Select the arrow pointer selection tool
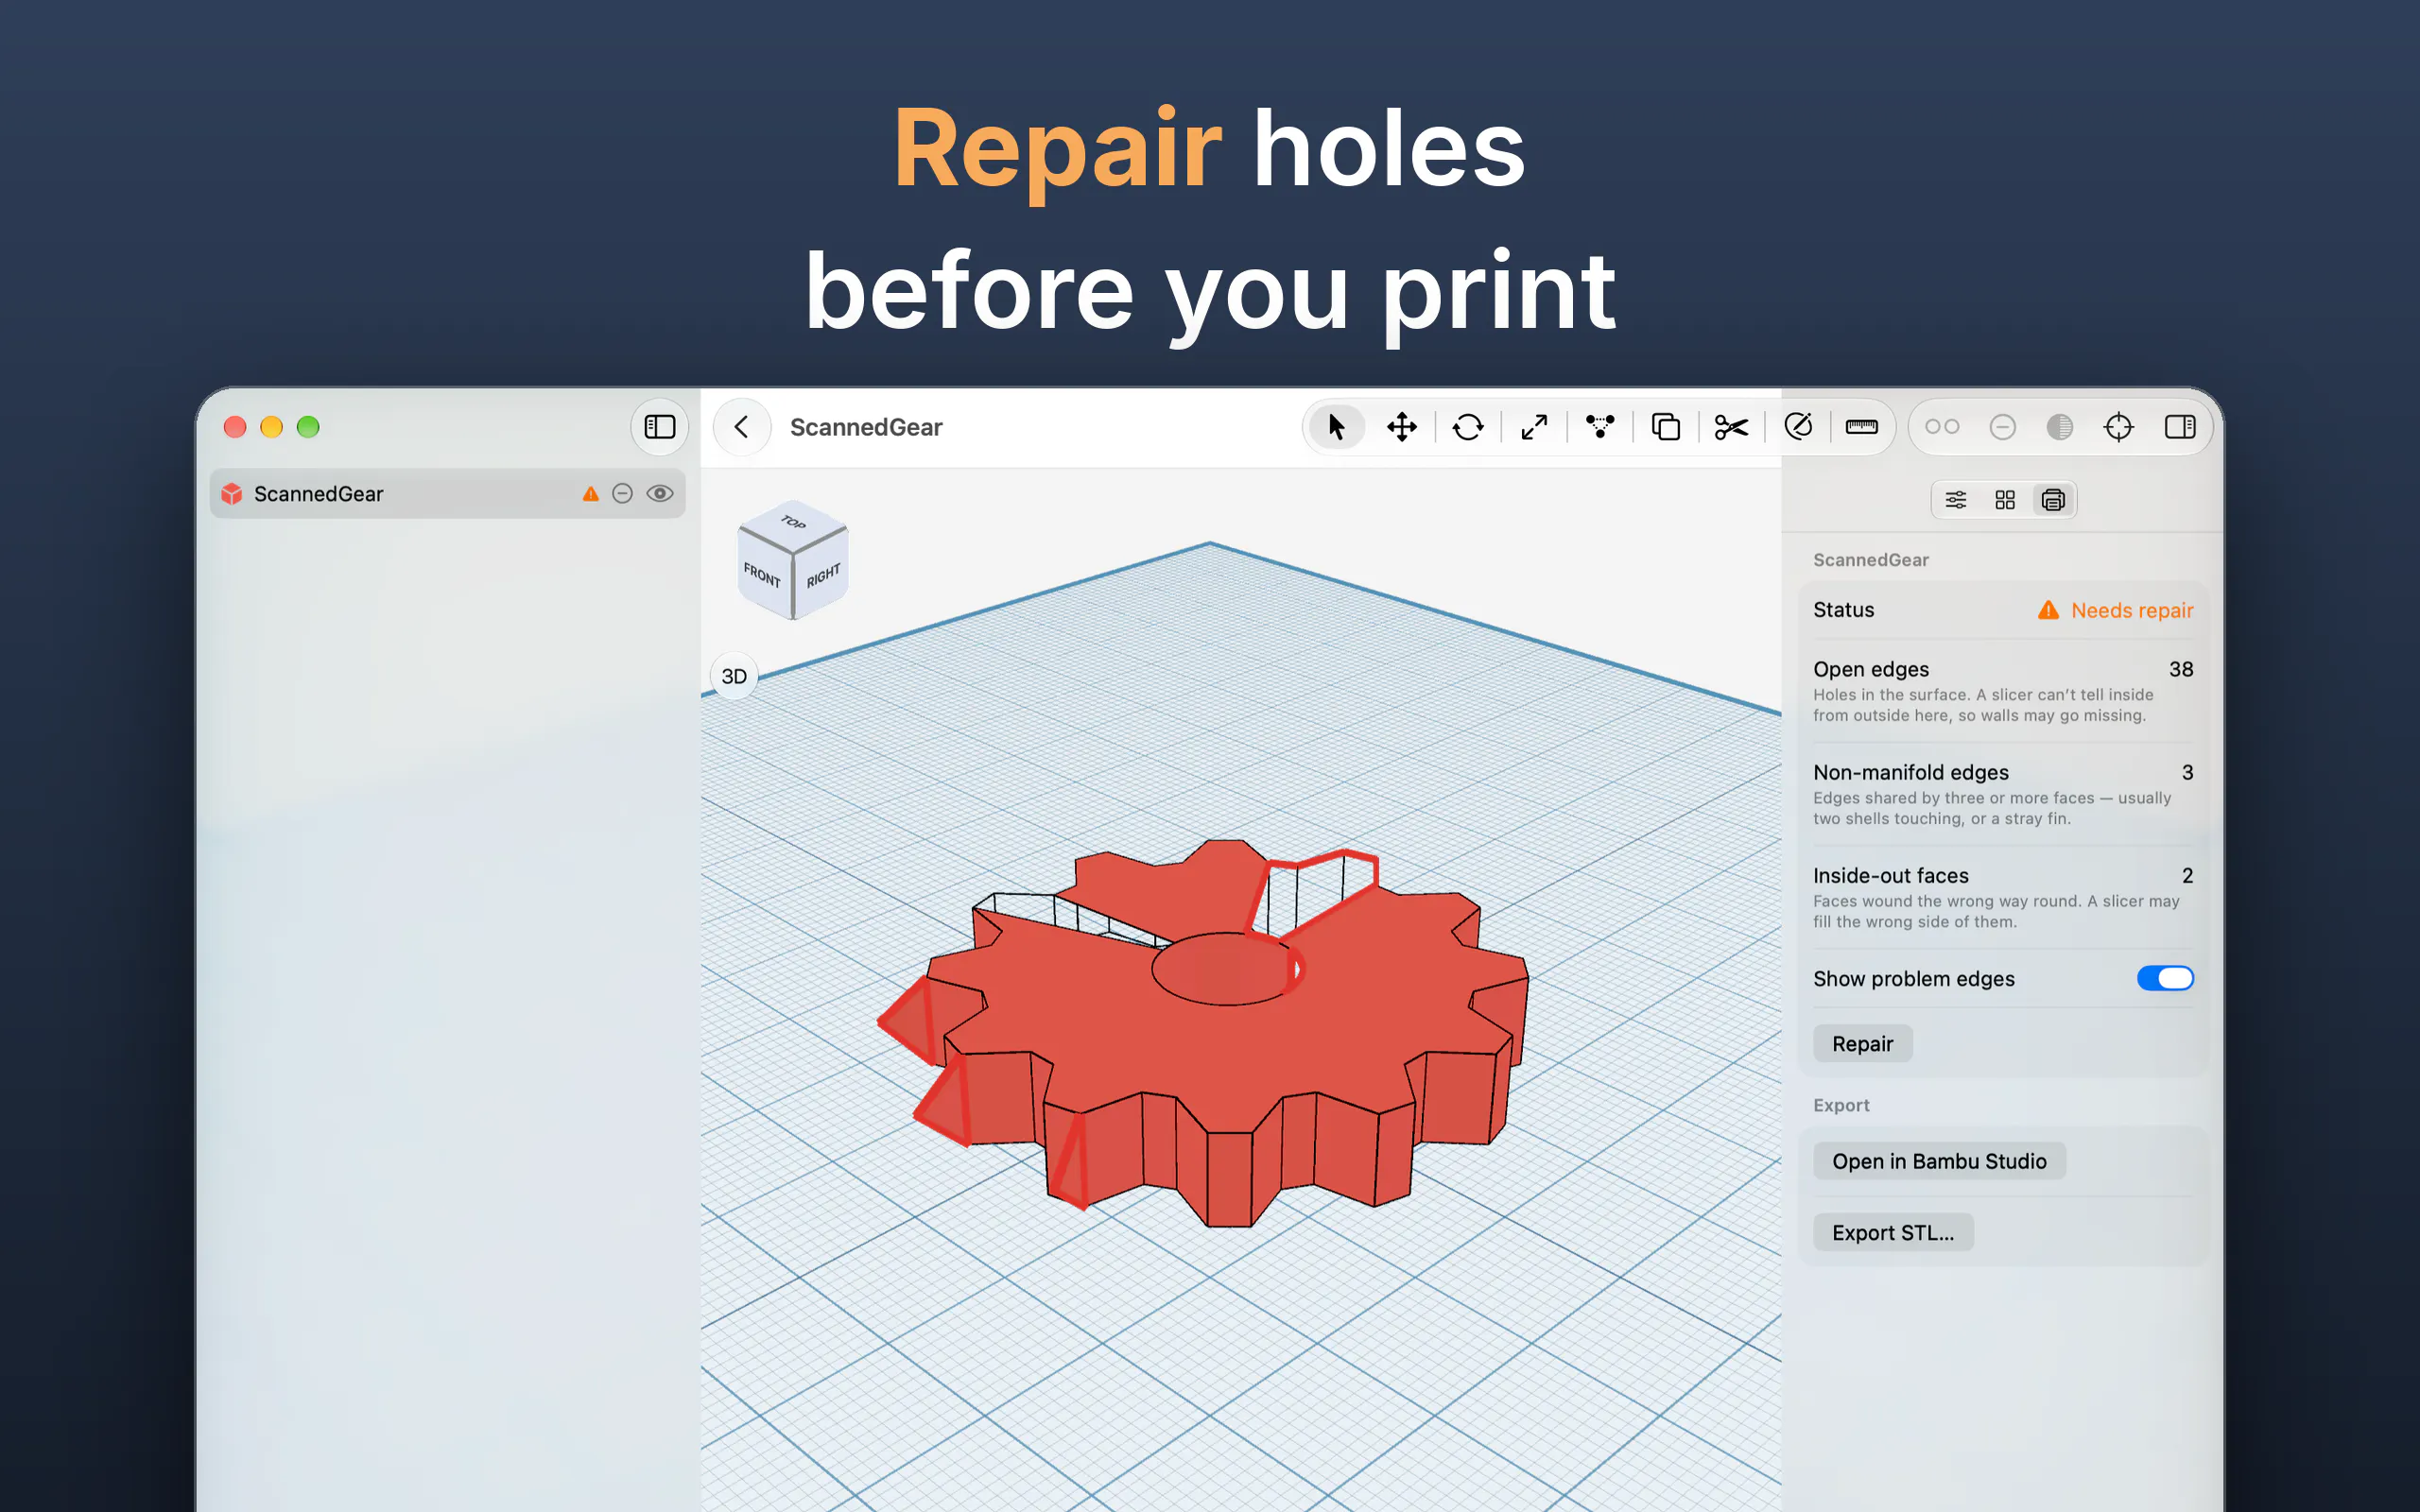The width and height of the screenshot is (2420, 1512). pyautogui.click(x=1336, y=427)
